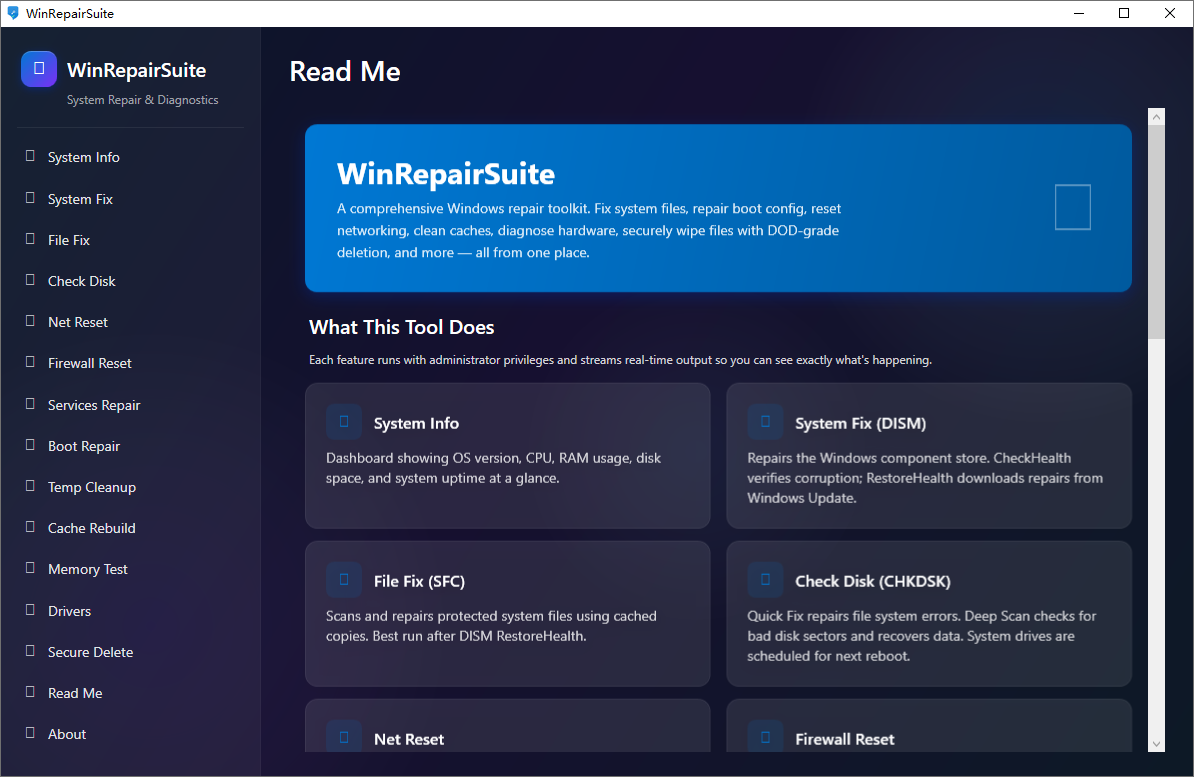Click the Read Me sidebar icon

[30, 692]
